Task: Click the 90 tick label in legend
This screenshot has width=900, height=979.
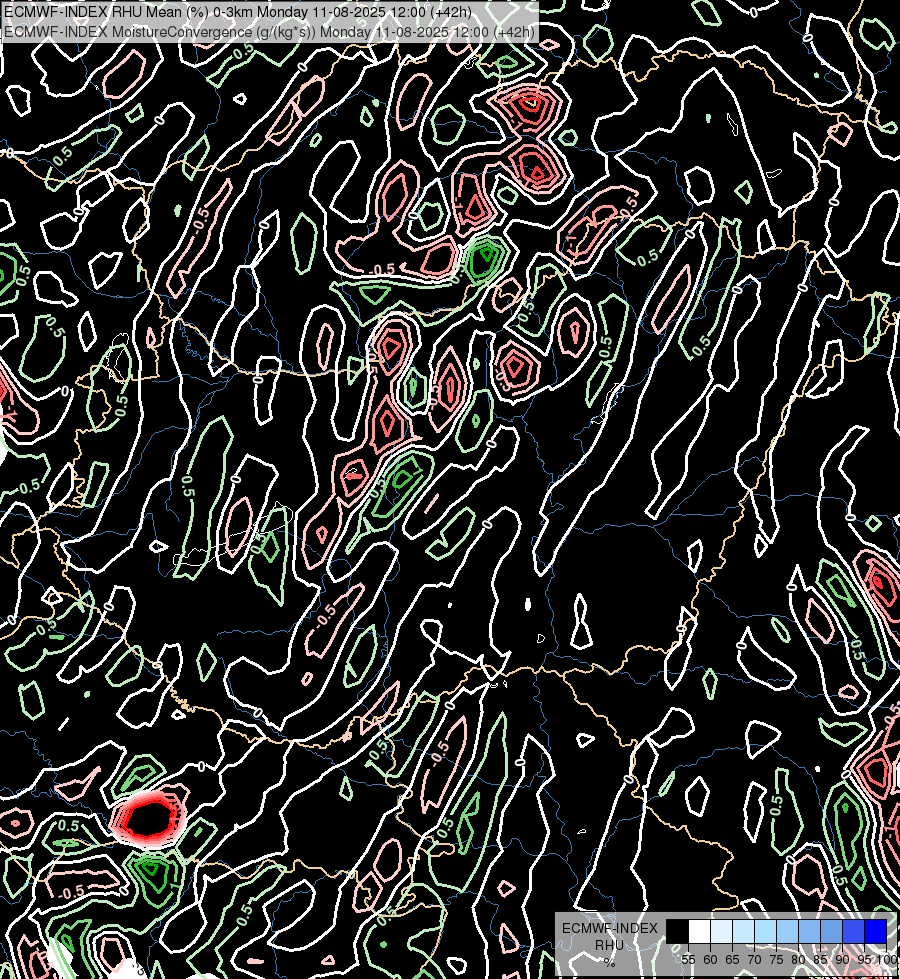Action: click(x=843, y=960)
